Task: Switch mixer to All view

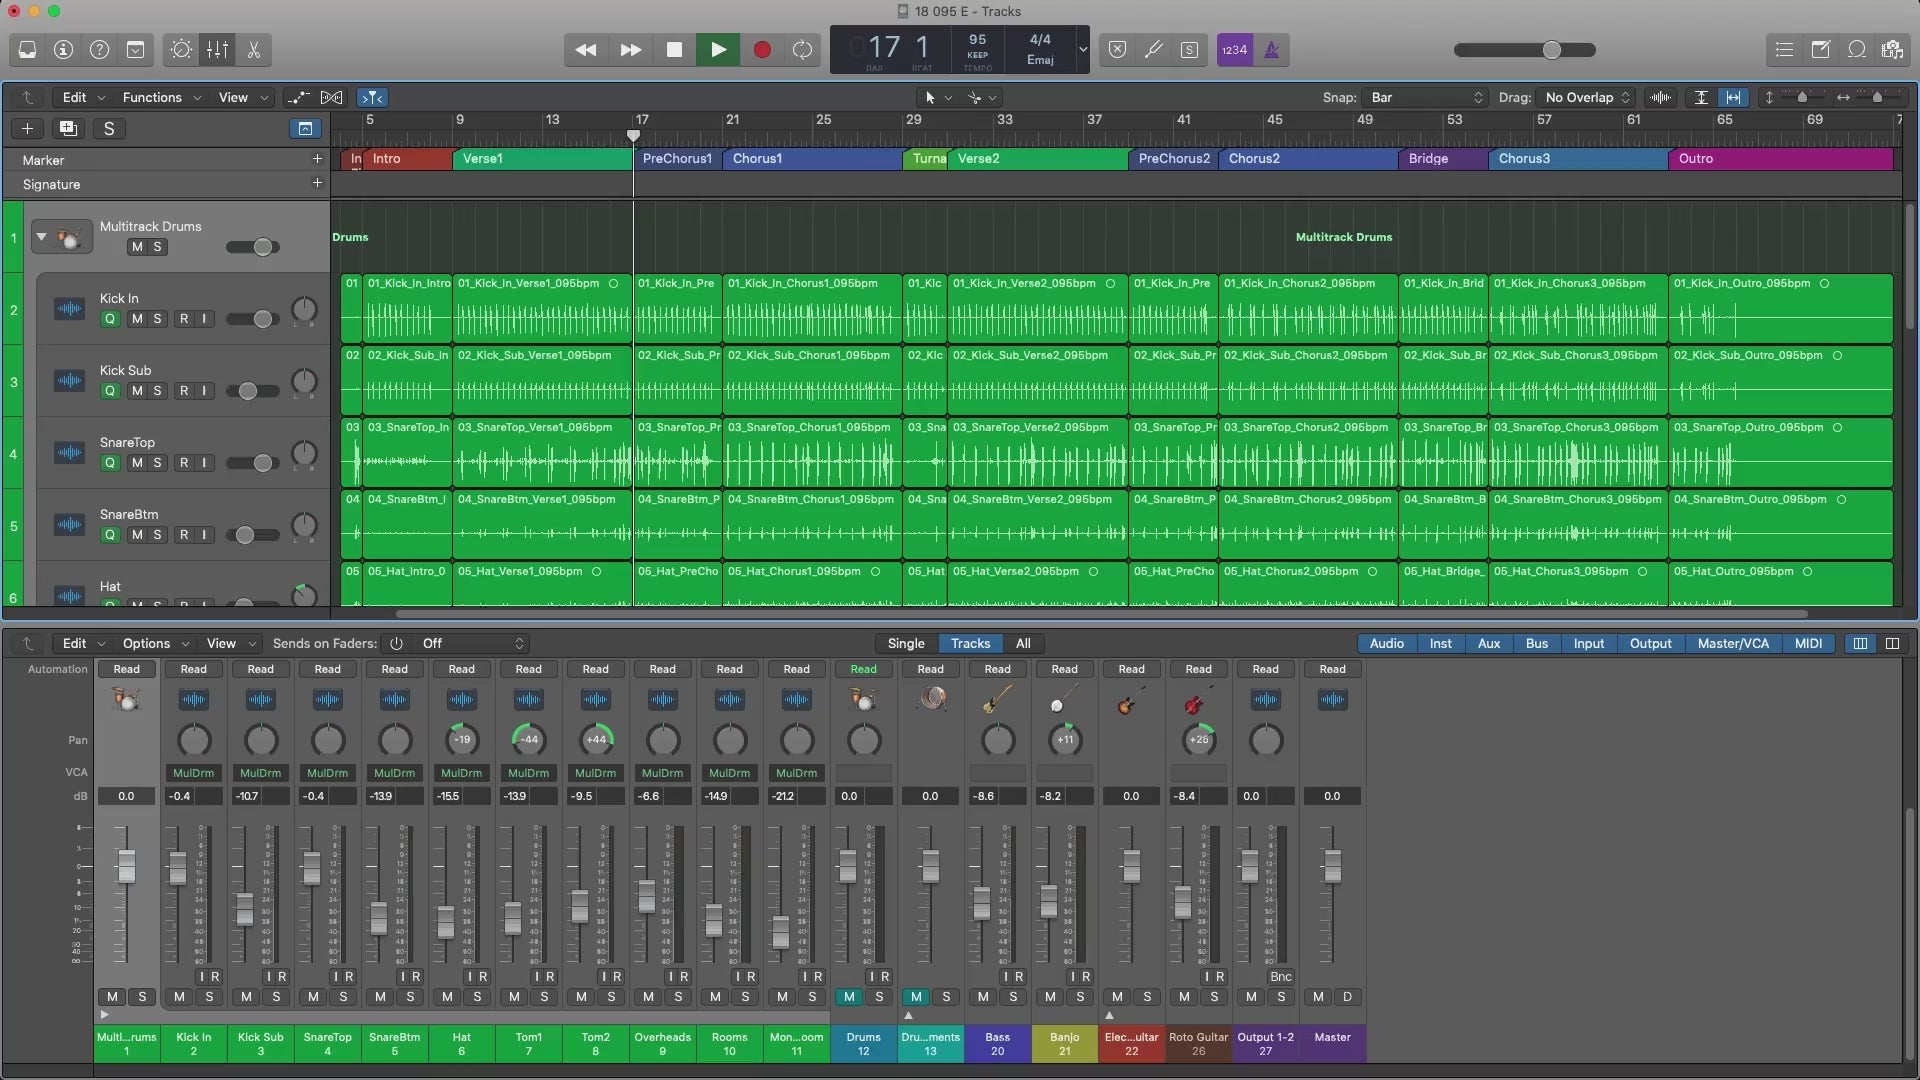Action: pyautogui.click(x=1023, y=643)
